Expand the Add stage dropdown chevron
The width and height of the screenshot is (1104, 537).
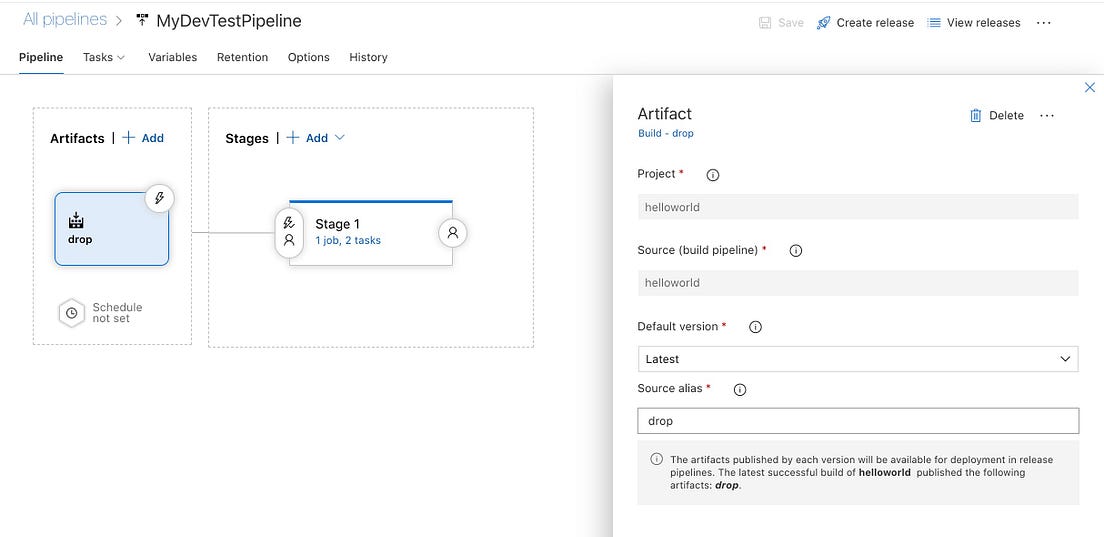coord(340,138)
